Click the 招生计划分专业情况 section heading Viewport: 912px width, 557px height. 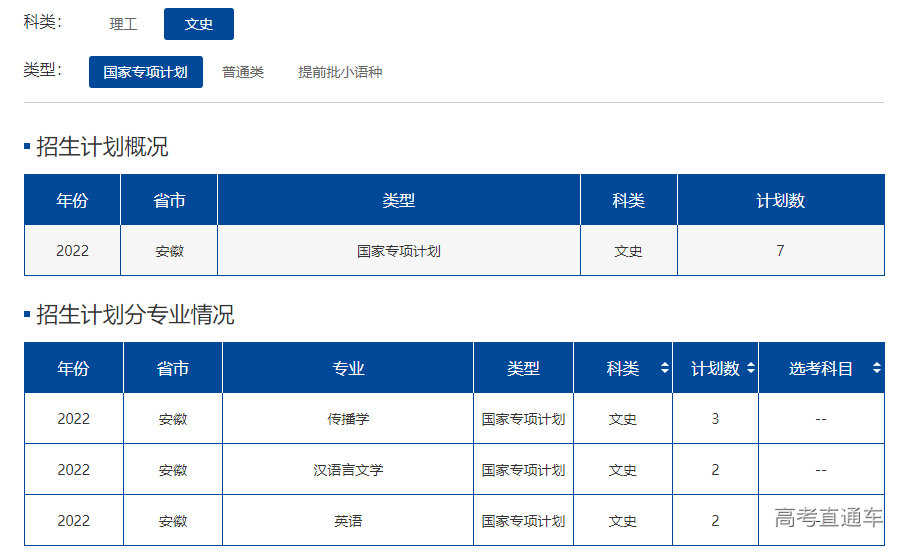135,315
